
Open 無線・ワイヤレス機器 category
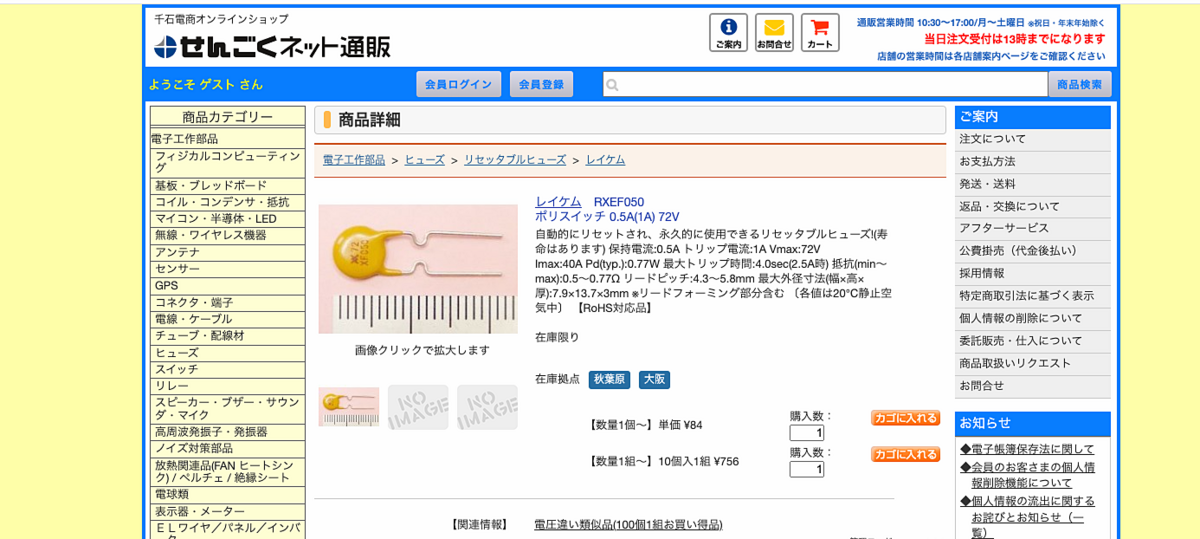[227, 235]
